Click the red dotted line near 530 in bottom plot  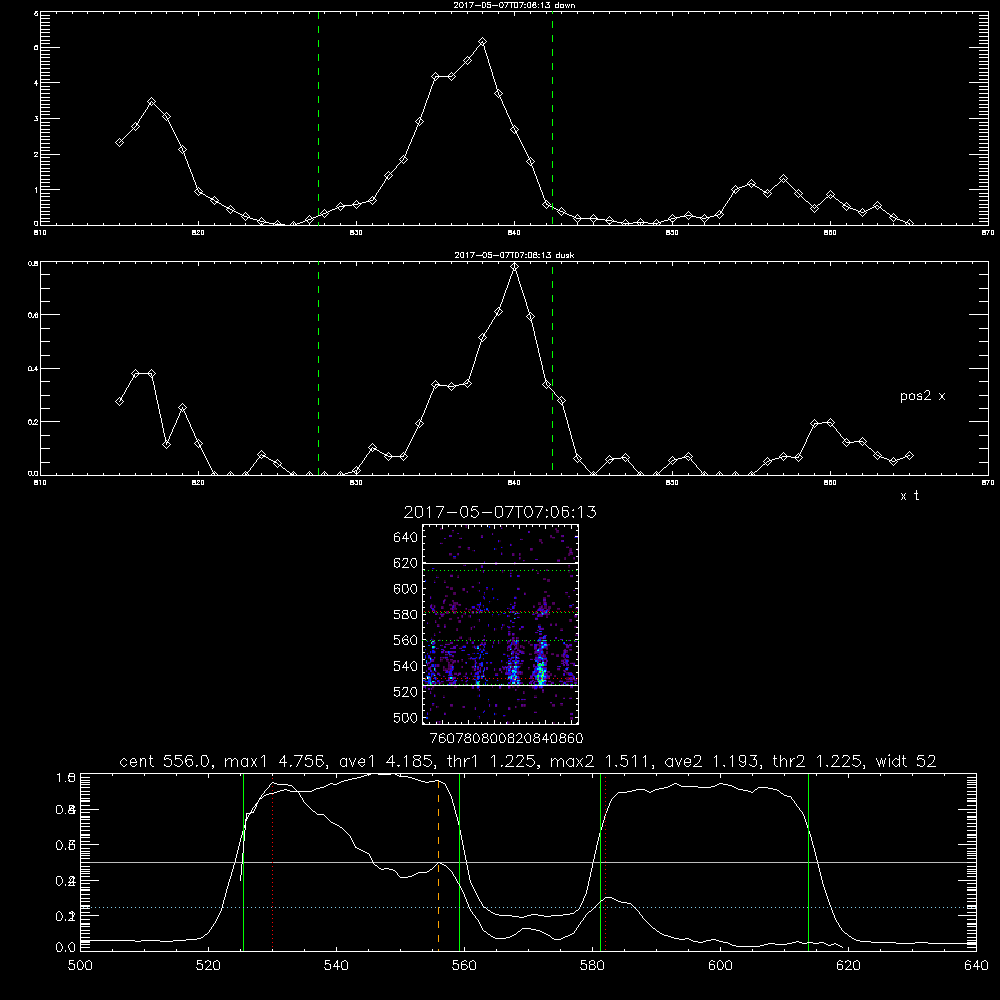[x=273, y=864]
